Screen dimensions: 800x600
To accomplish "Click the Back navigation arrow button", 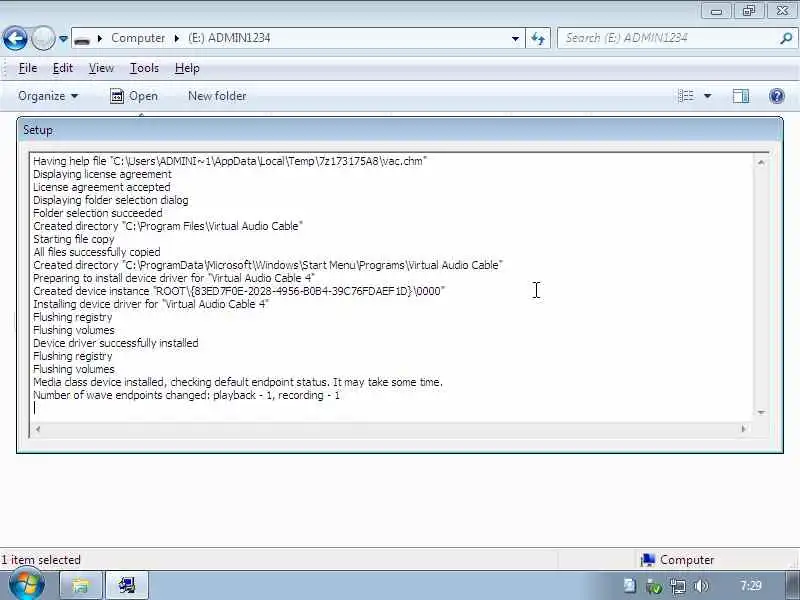I will [15, 38].
